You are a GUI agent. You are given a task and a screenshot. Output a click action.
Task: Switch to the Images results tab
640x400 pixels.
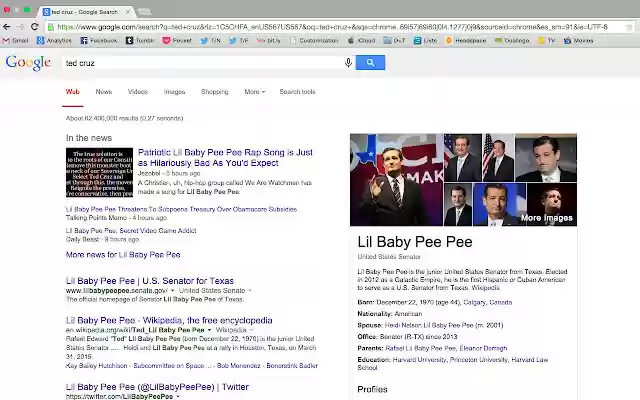[174, 92]
